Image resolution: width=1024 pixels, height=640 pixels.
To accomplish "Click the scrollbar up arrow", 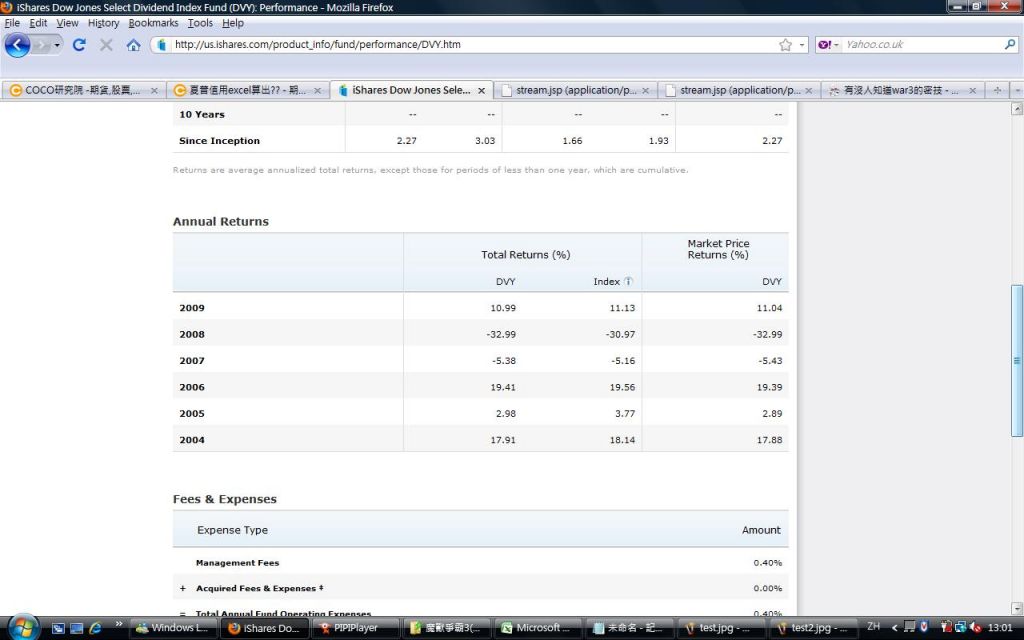I will [1017, 109].
